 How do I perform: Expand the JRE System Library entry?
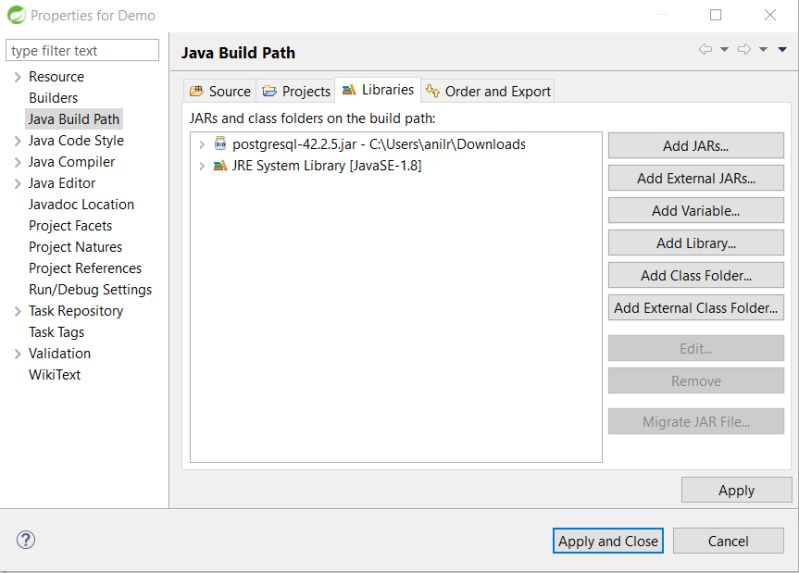click(x=202, y=166)
